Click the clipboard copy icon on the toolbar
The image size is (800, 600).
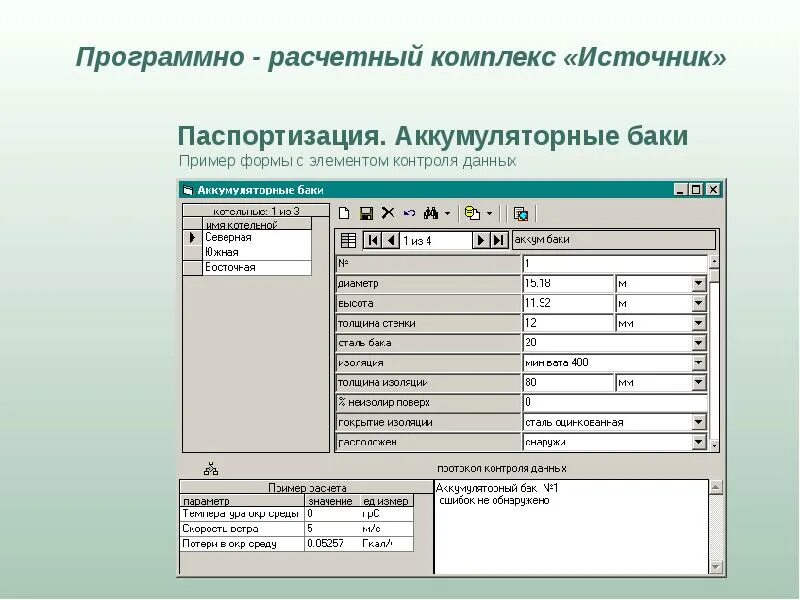[473, 213]
